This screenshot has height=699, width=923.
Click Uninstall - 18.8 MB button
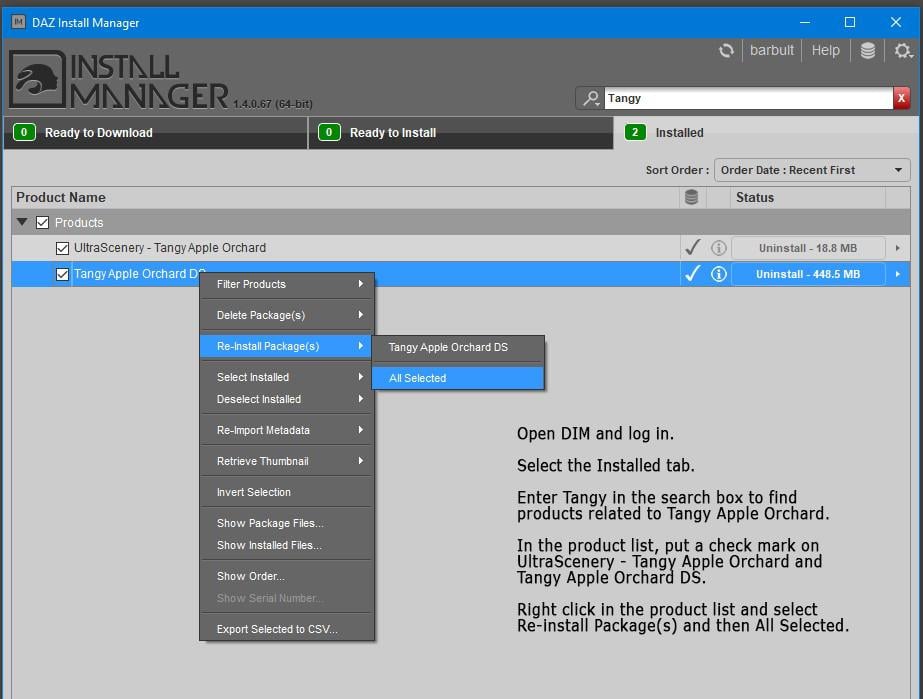pos(808,248)
